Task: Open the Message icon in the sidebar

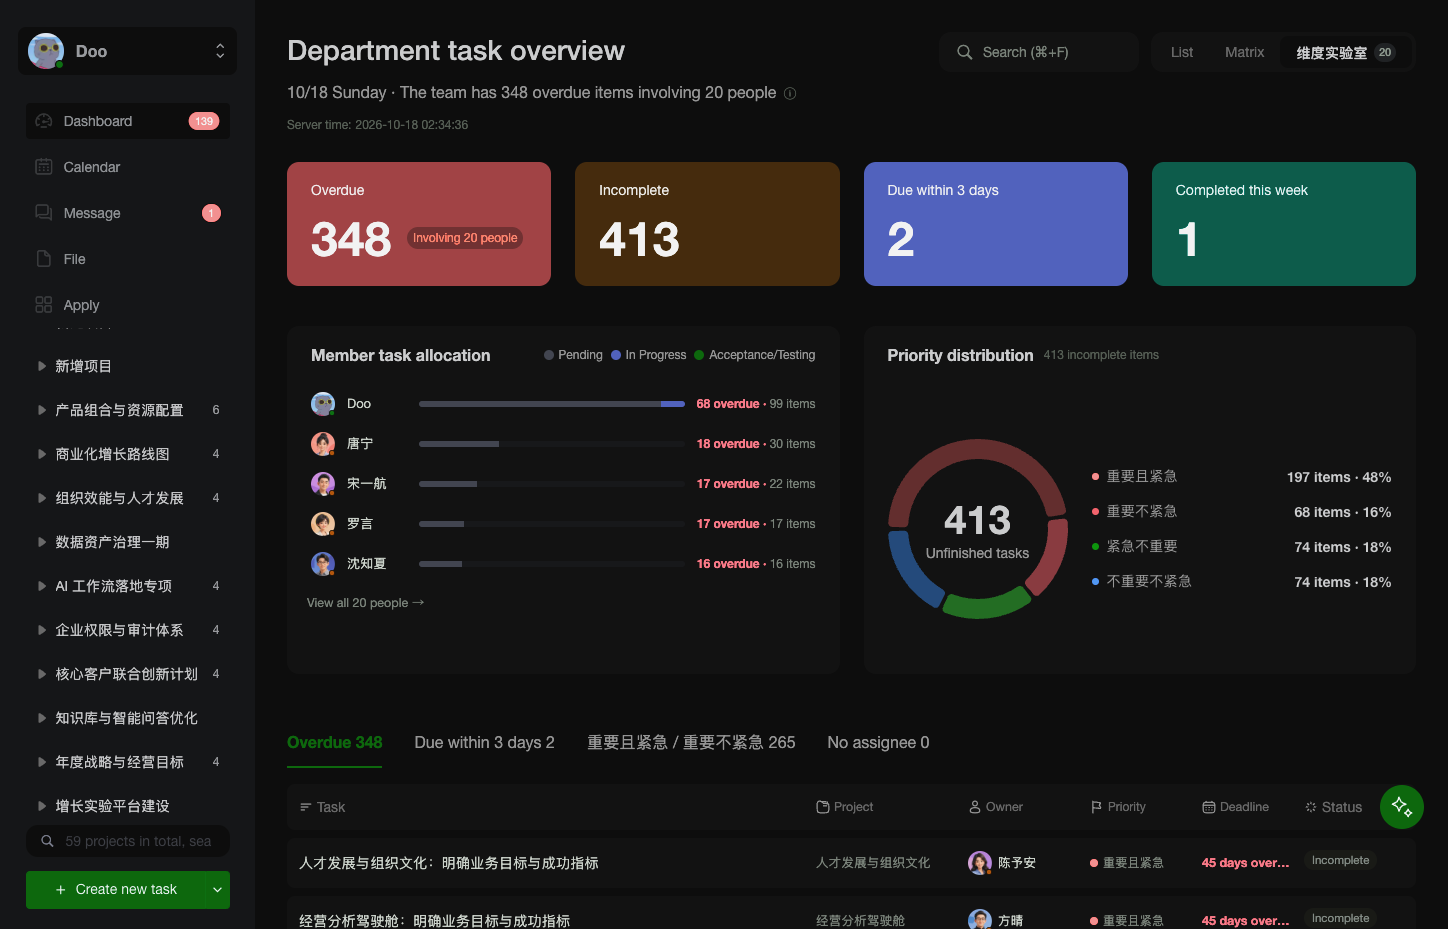Action: (44, 213)
